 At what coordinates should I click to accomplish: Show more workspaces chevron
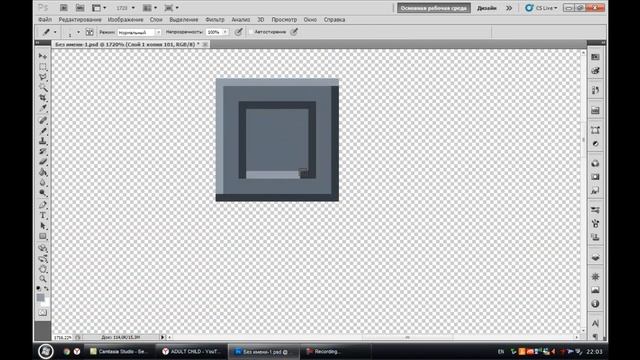click(509, 8)
